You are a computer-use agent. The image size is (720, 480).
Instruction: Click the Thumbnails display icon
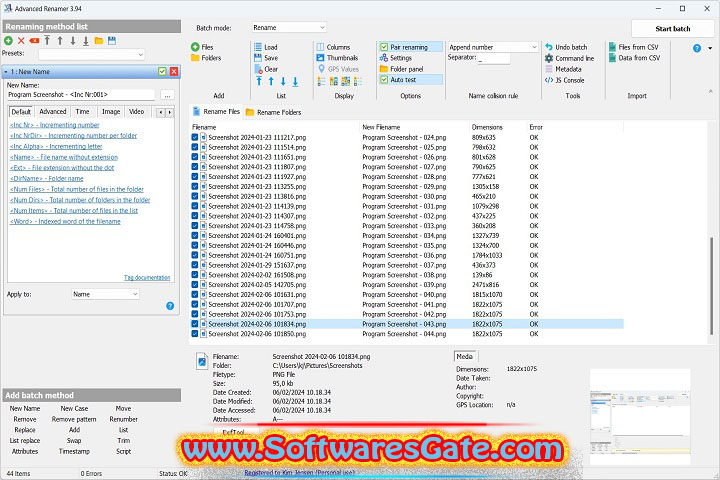320,58
